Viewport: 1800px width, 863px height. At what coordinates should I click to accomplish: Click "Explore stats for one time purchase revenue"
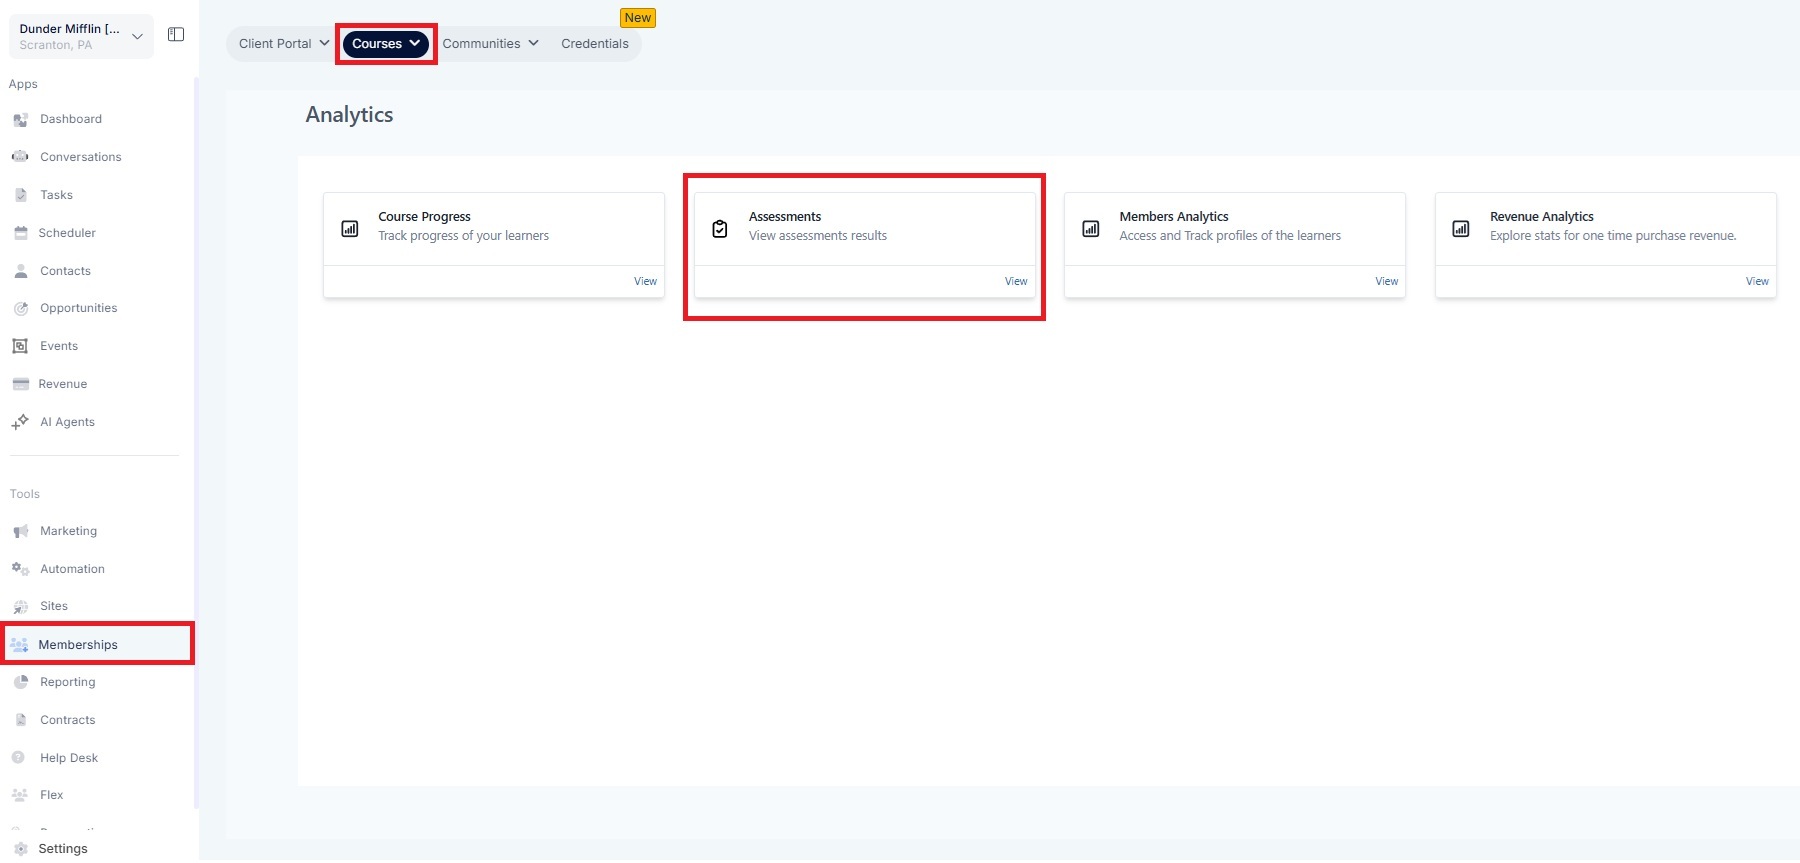(x=1613, y=236)
